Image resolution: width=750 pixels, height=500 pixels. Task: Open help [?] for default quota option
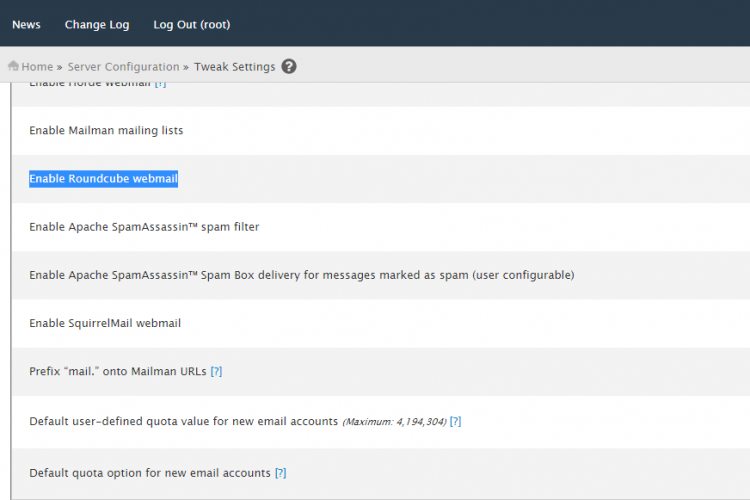point(280,473)
